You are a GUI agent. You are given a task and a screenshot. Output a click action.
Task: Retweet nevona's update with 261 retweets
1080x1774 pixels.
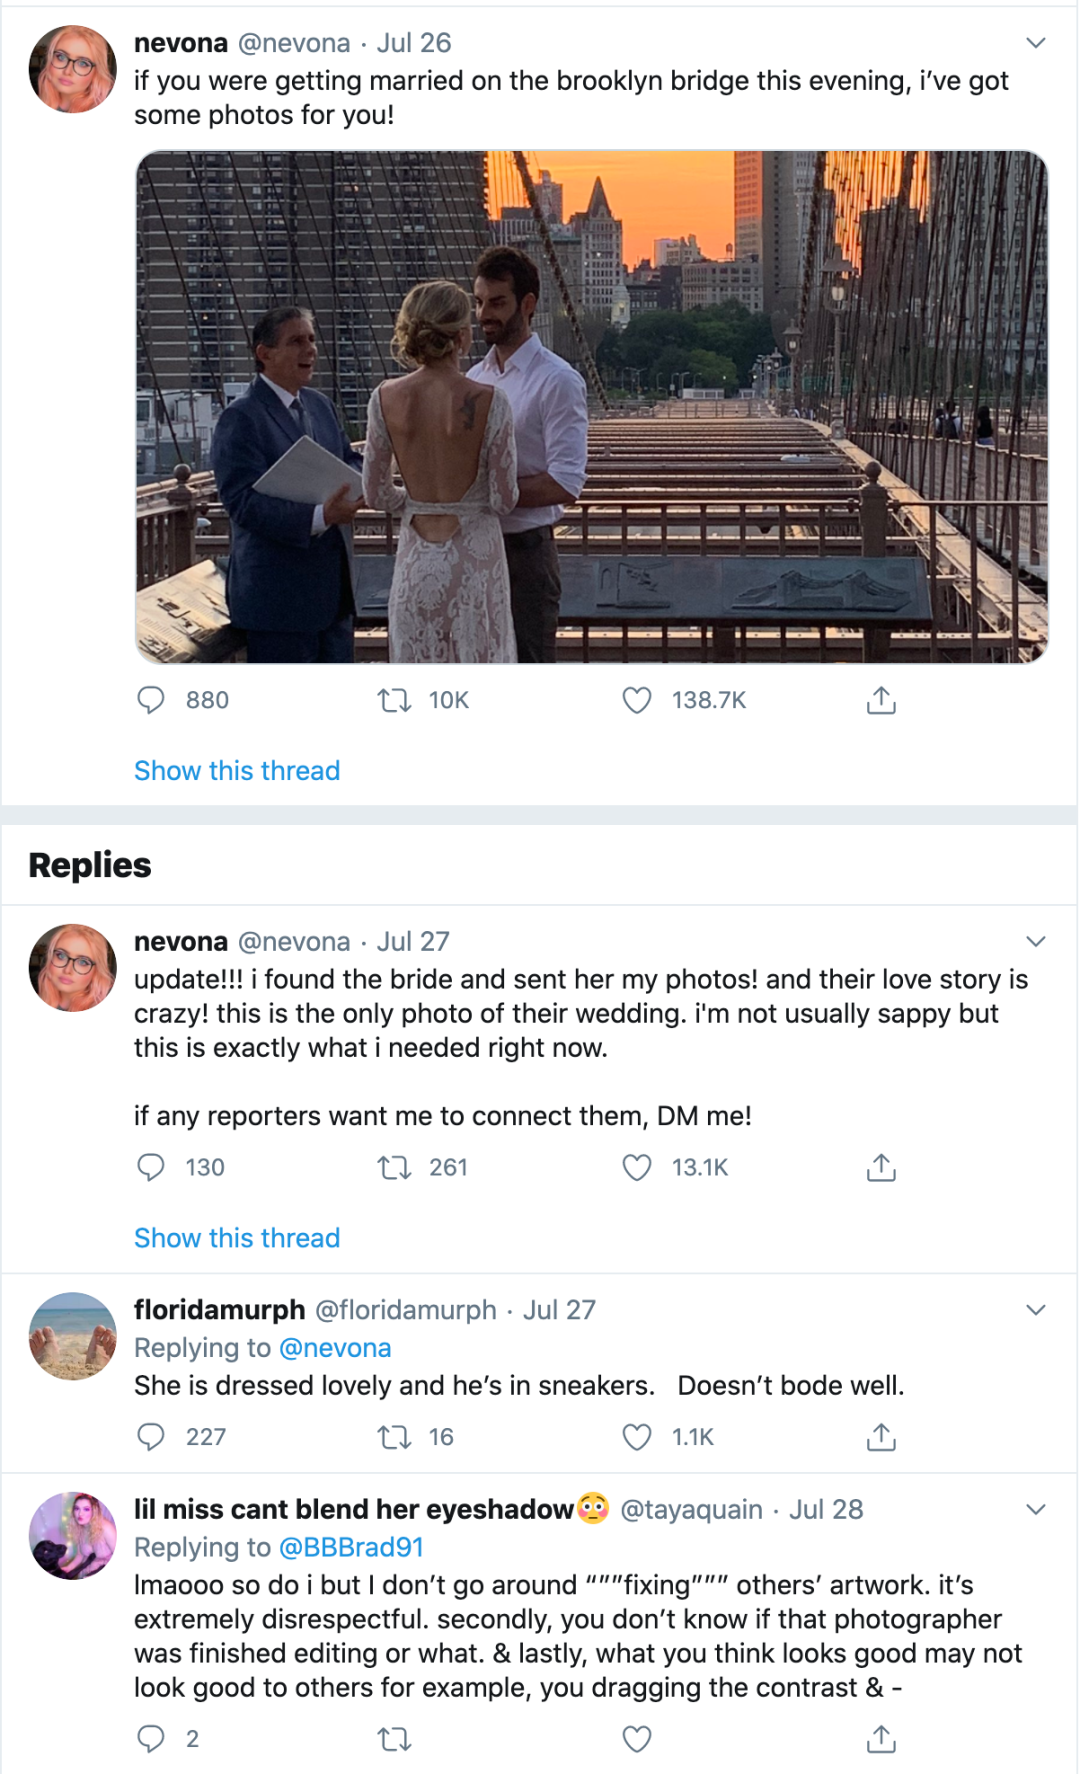tap(394, 1167)
